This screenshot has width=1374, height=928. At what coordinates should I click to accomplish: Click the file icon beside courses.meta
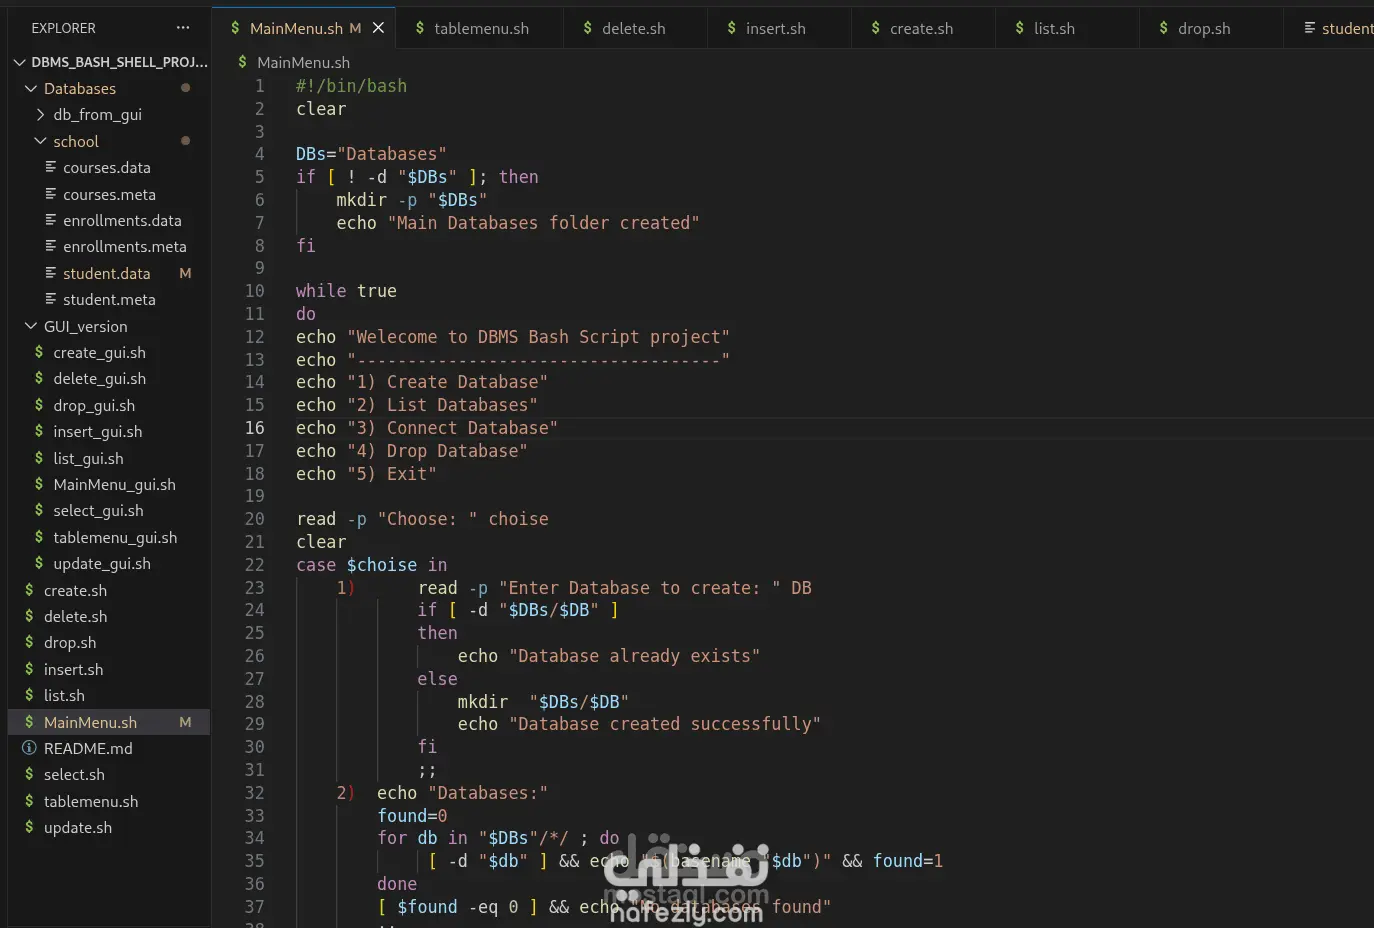click(50, 194)
